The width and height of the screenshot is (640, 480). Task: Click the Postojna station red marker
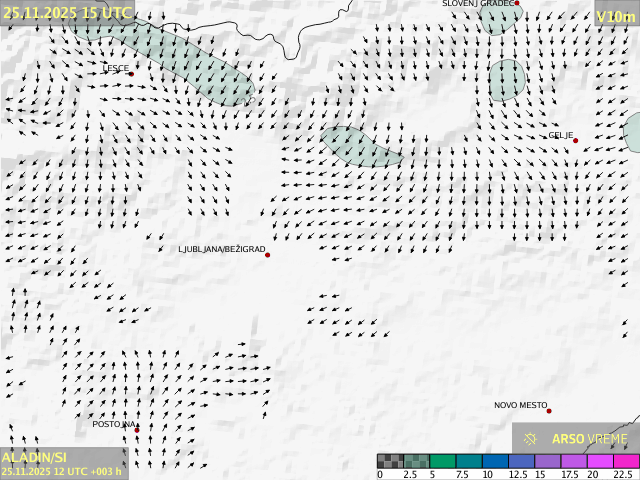click(137, 428)
